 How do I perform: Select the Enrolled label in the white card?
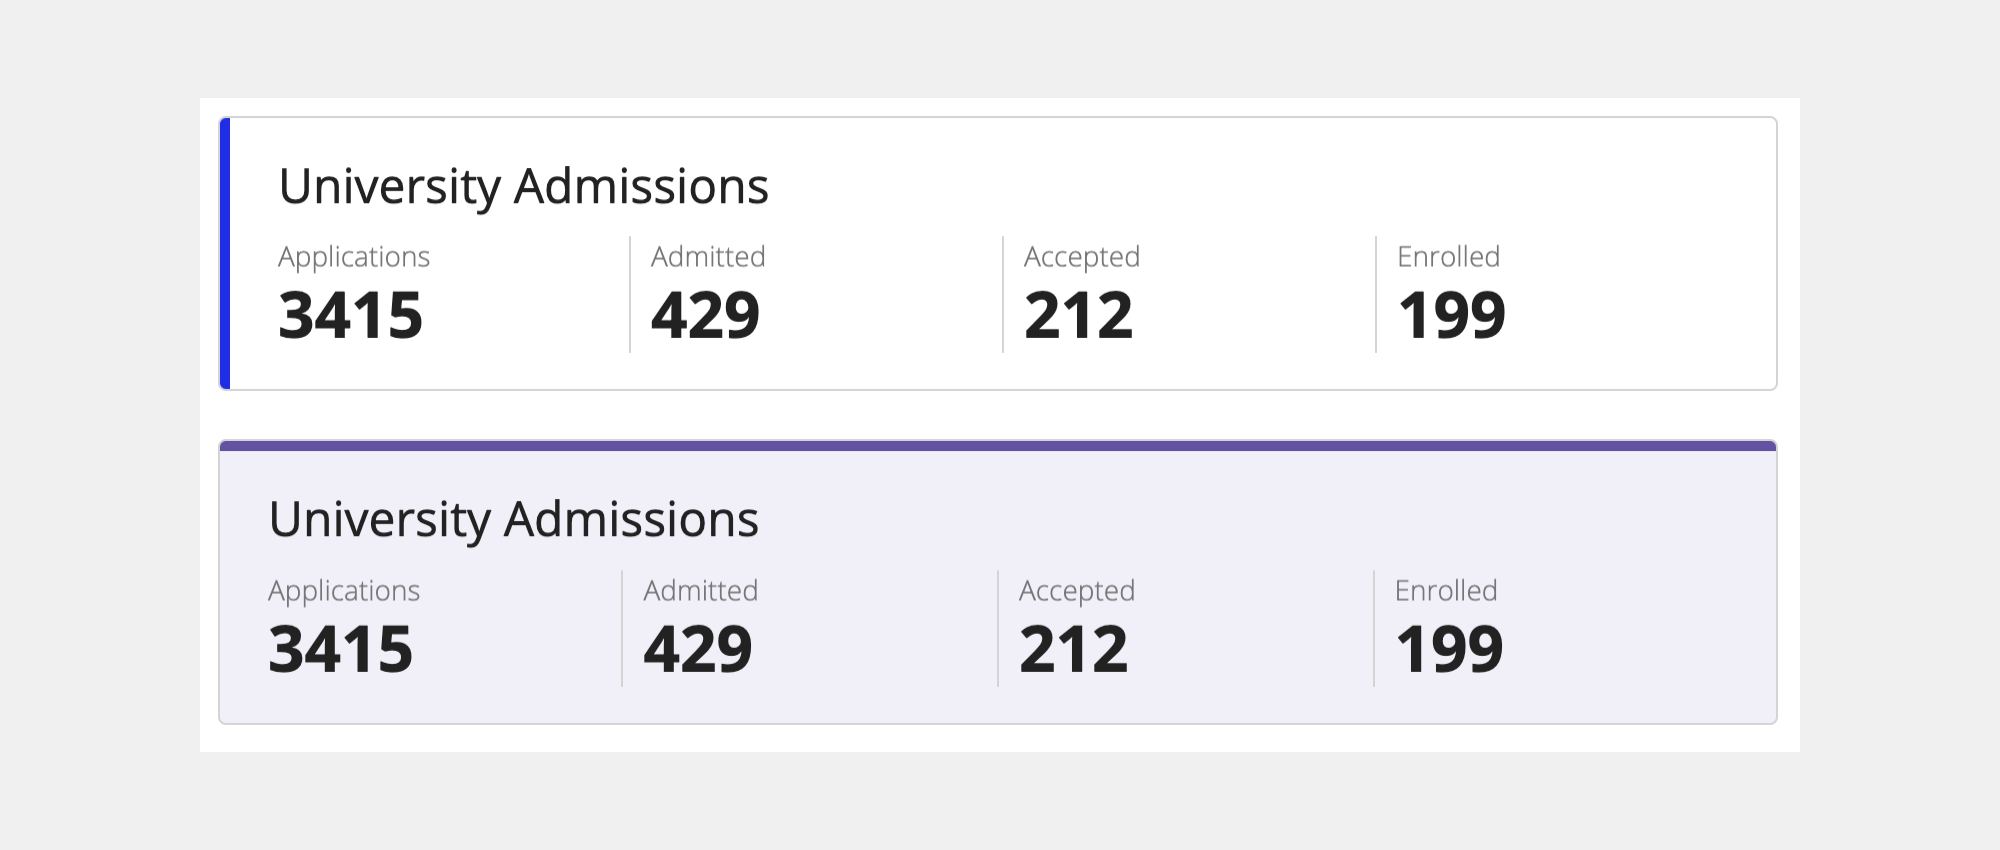(1448, 257)
